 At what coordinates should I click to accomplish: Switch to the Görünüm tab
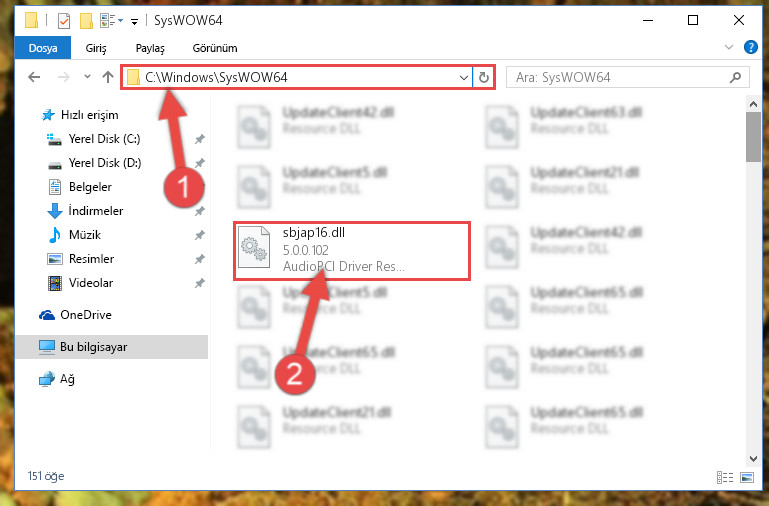215,48
